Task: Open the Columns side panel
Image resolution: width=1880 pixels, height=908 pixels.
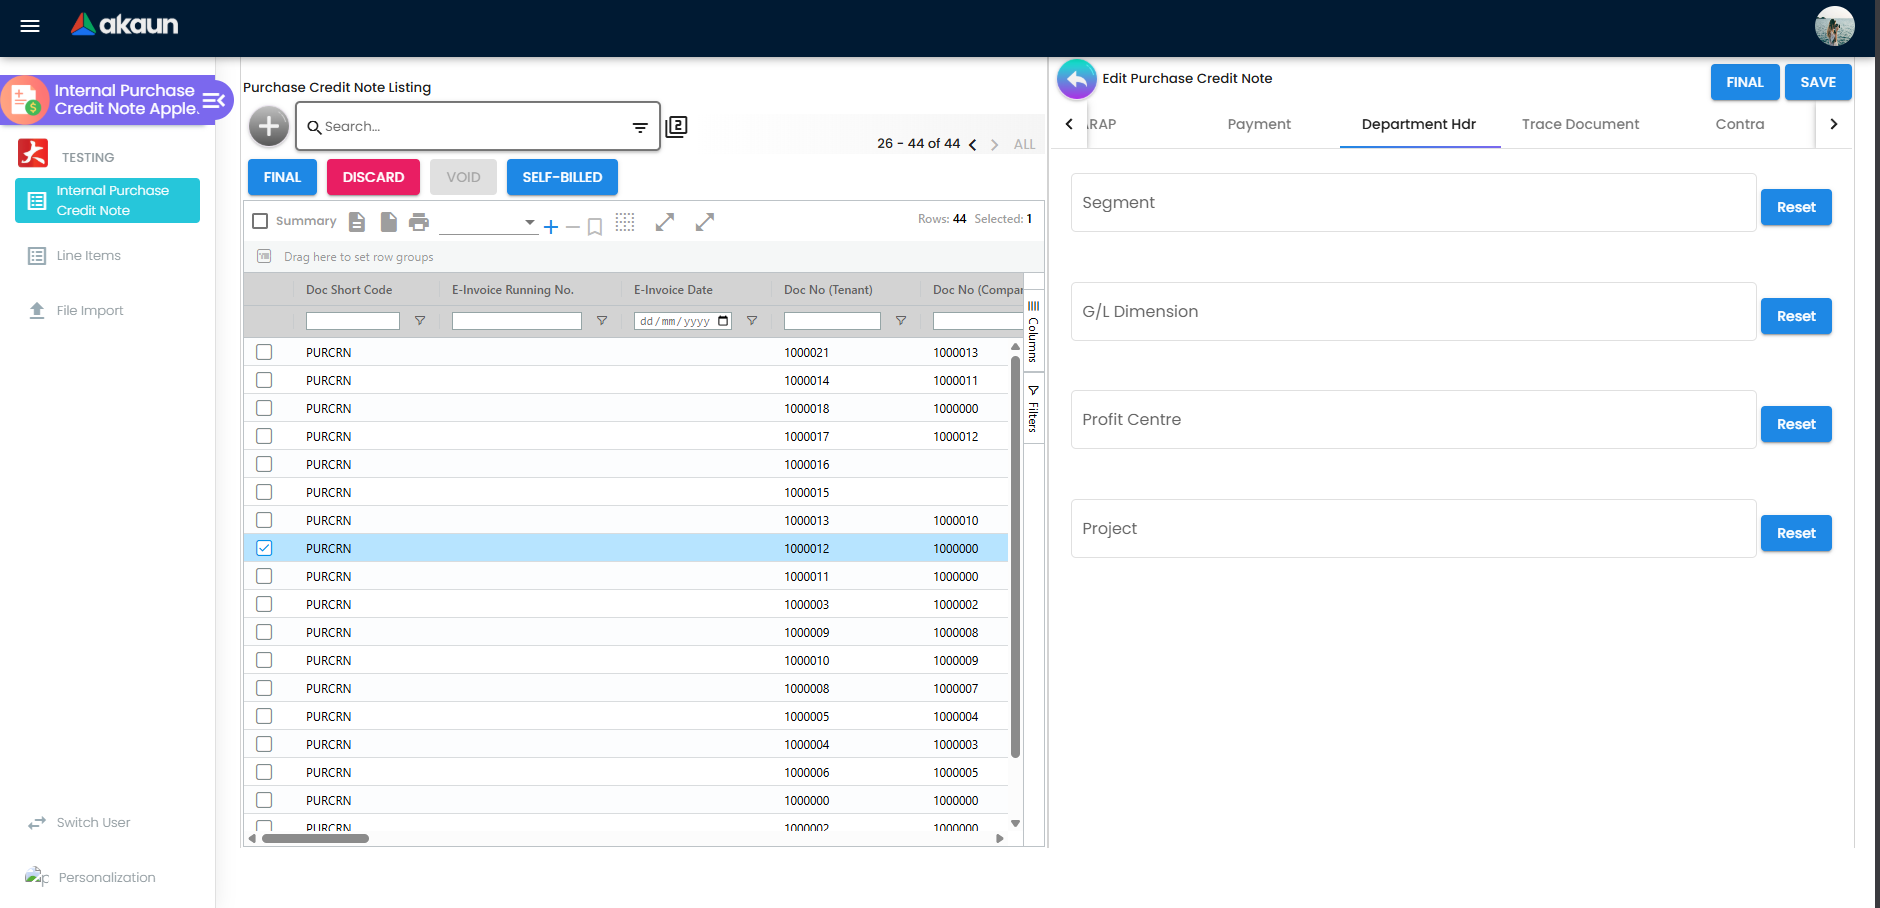Action: point(1033,332)
